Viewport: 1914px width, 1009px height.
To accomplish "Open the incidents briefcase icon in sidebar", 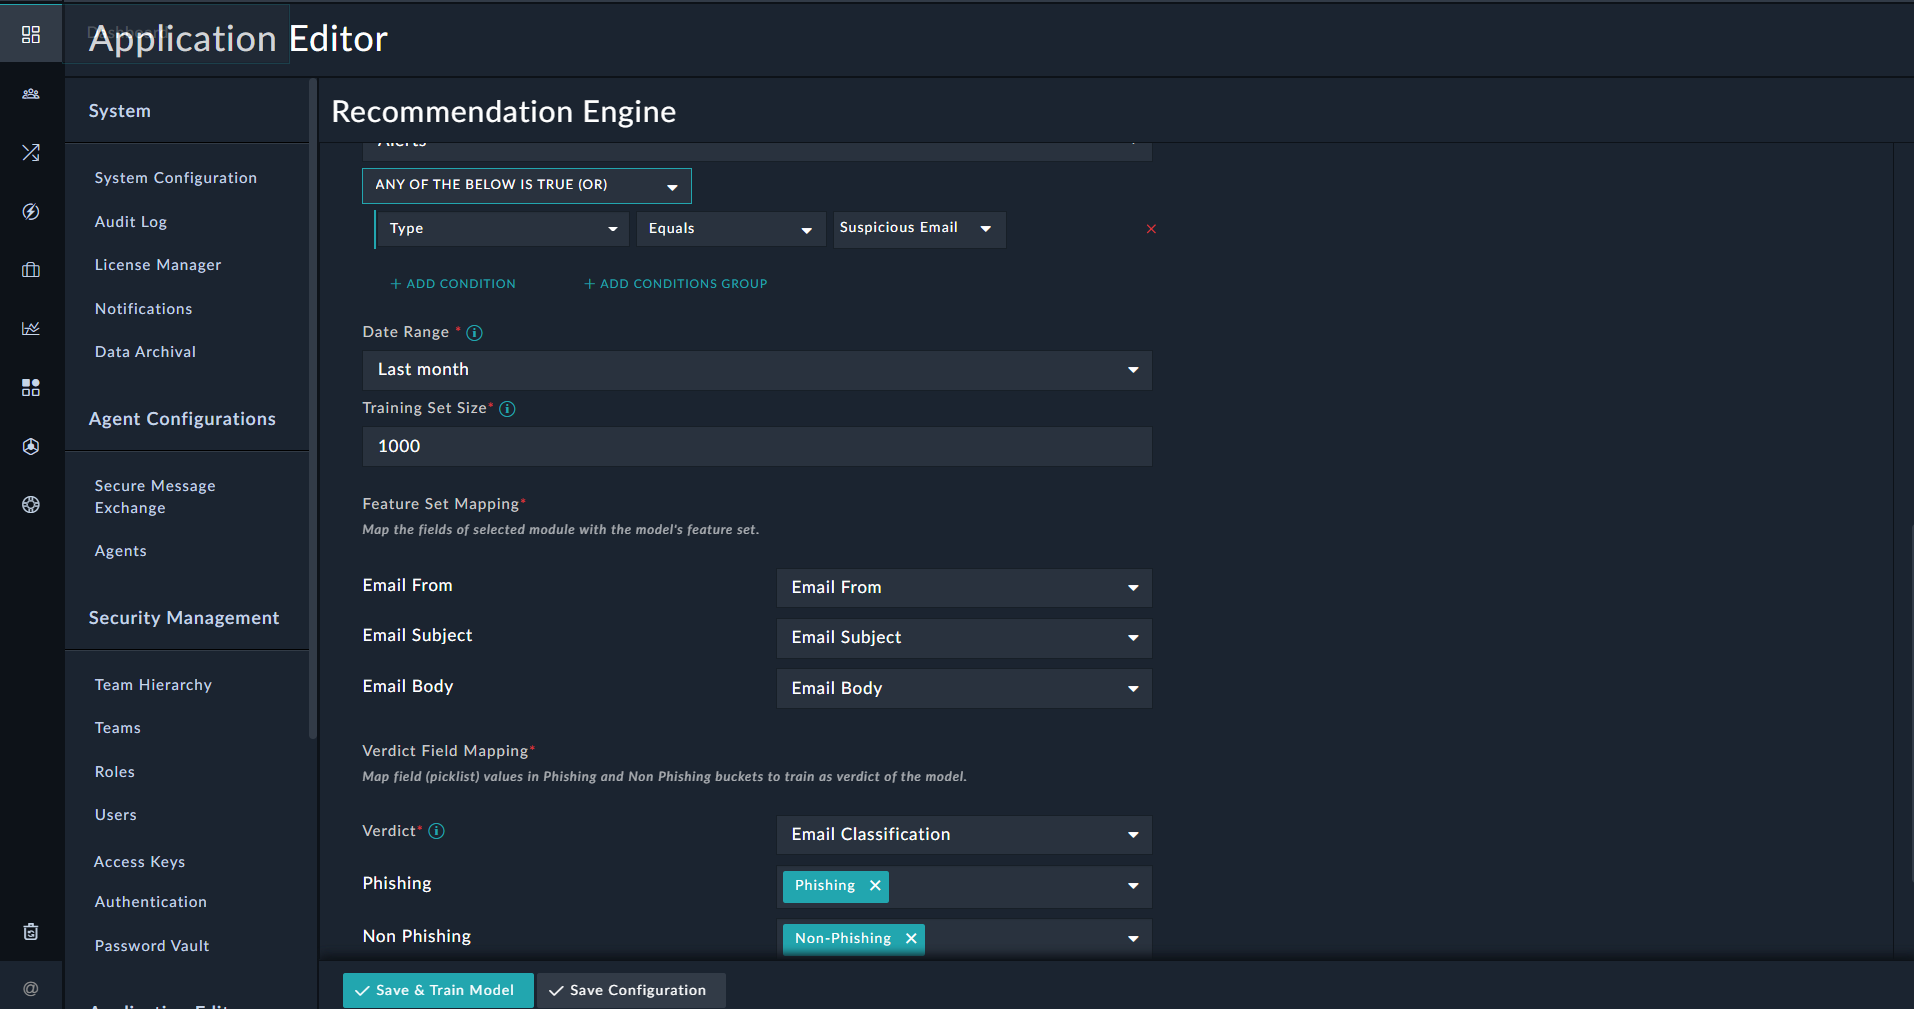I will coord(30,269).
